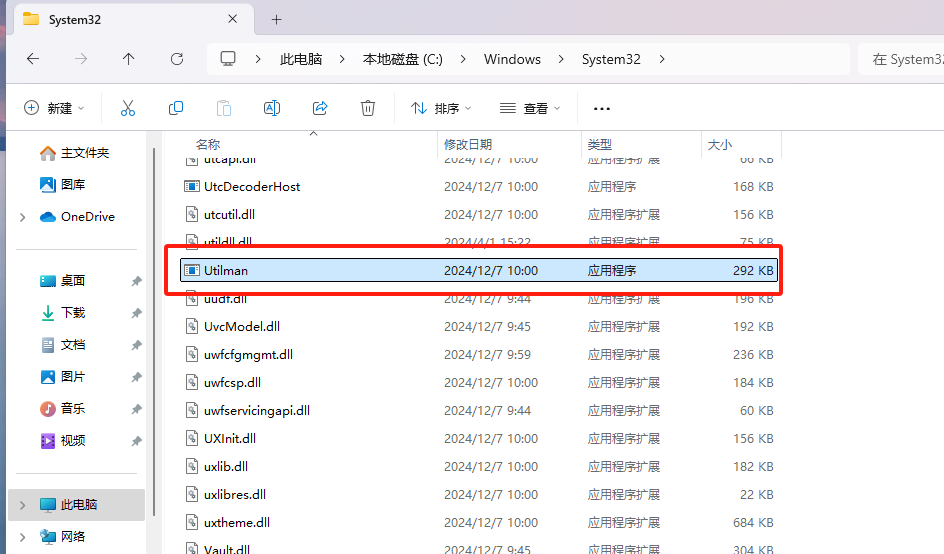Unpin 音乐 using its pin icon
Image resolution: width=944 pixels, height=554 pixels.
tap(137, 409)
